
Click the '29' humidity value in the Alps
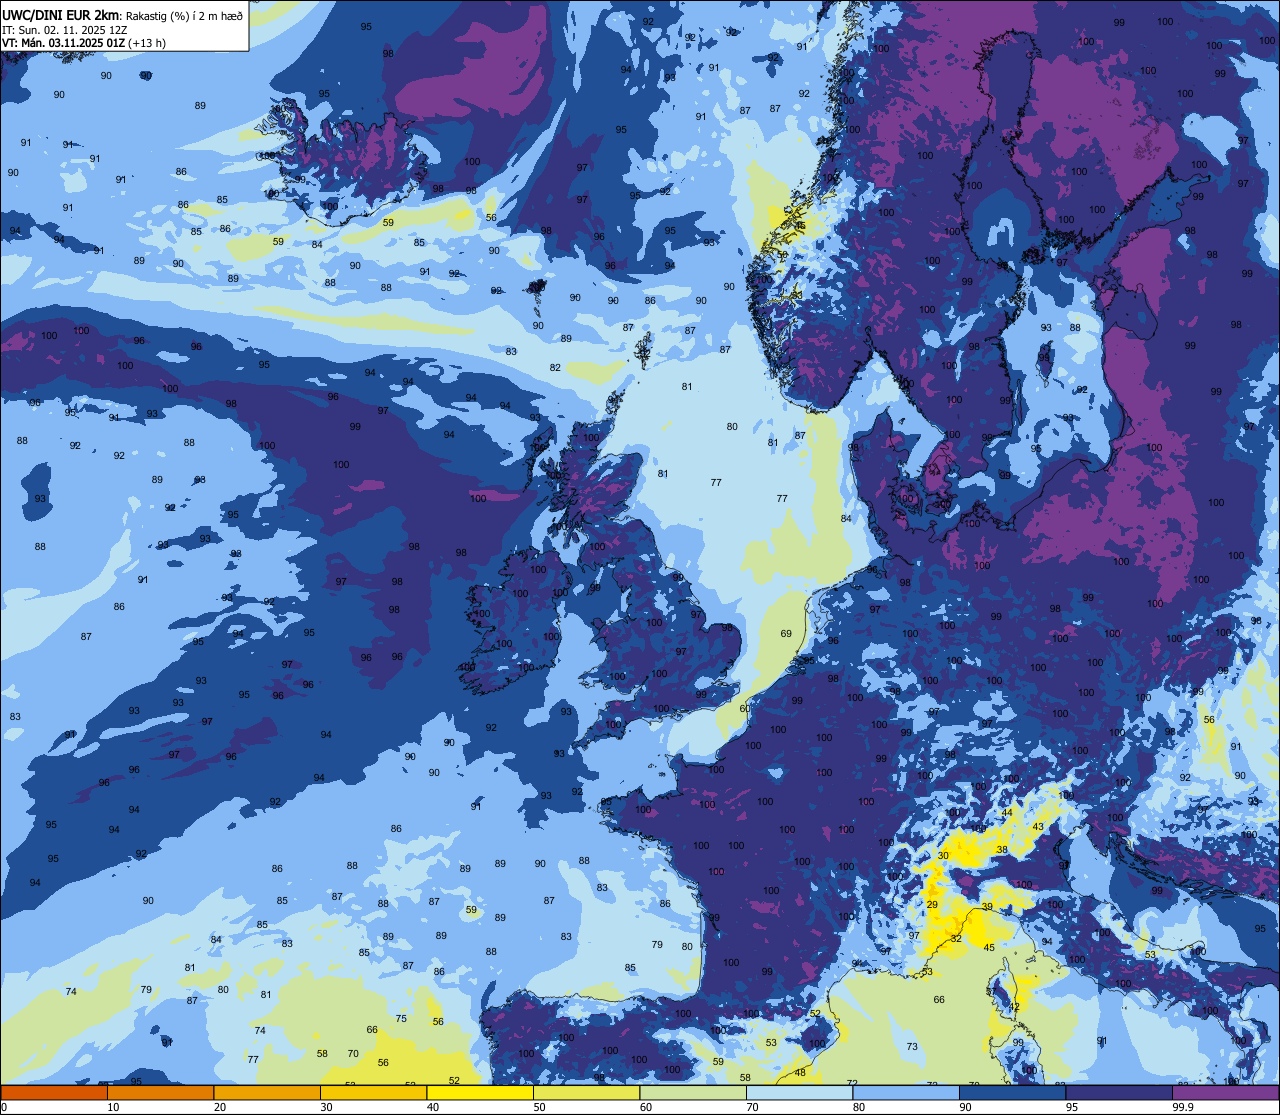[x=932, y=904]
